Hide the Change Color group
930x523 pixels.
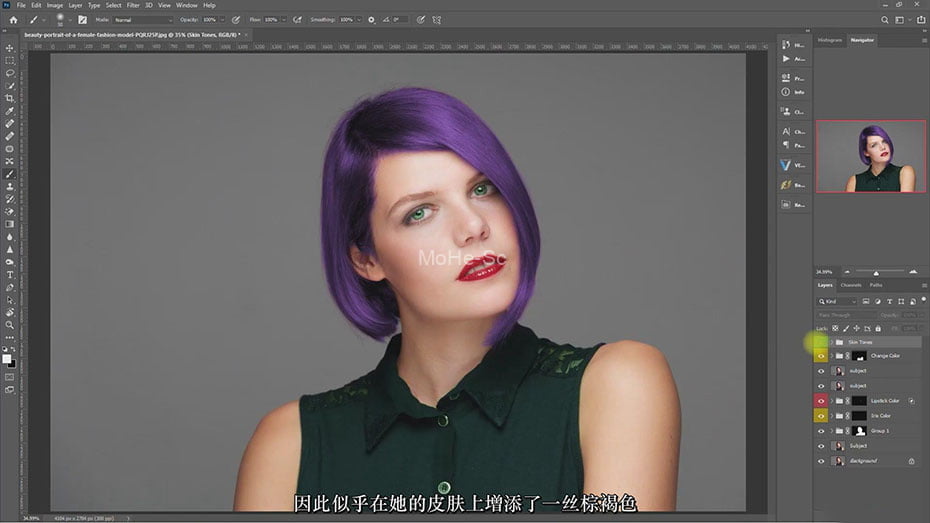[821, 356]
